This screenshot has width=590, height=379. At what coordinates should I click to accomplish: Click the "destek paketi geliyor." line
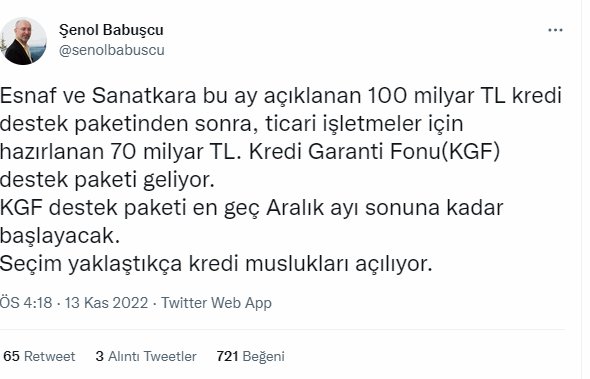(107, 180)
